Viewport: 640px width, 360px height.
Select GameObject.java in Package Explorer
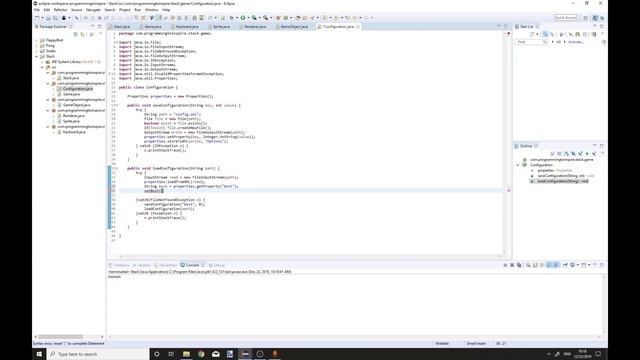click(x=76, y=105)
